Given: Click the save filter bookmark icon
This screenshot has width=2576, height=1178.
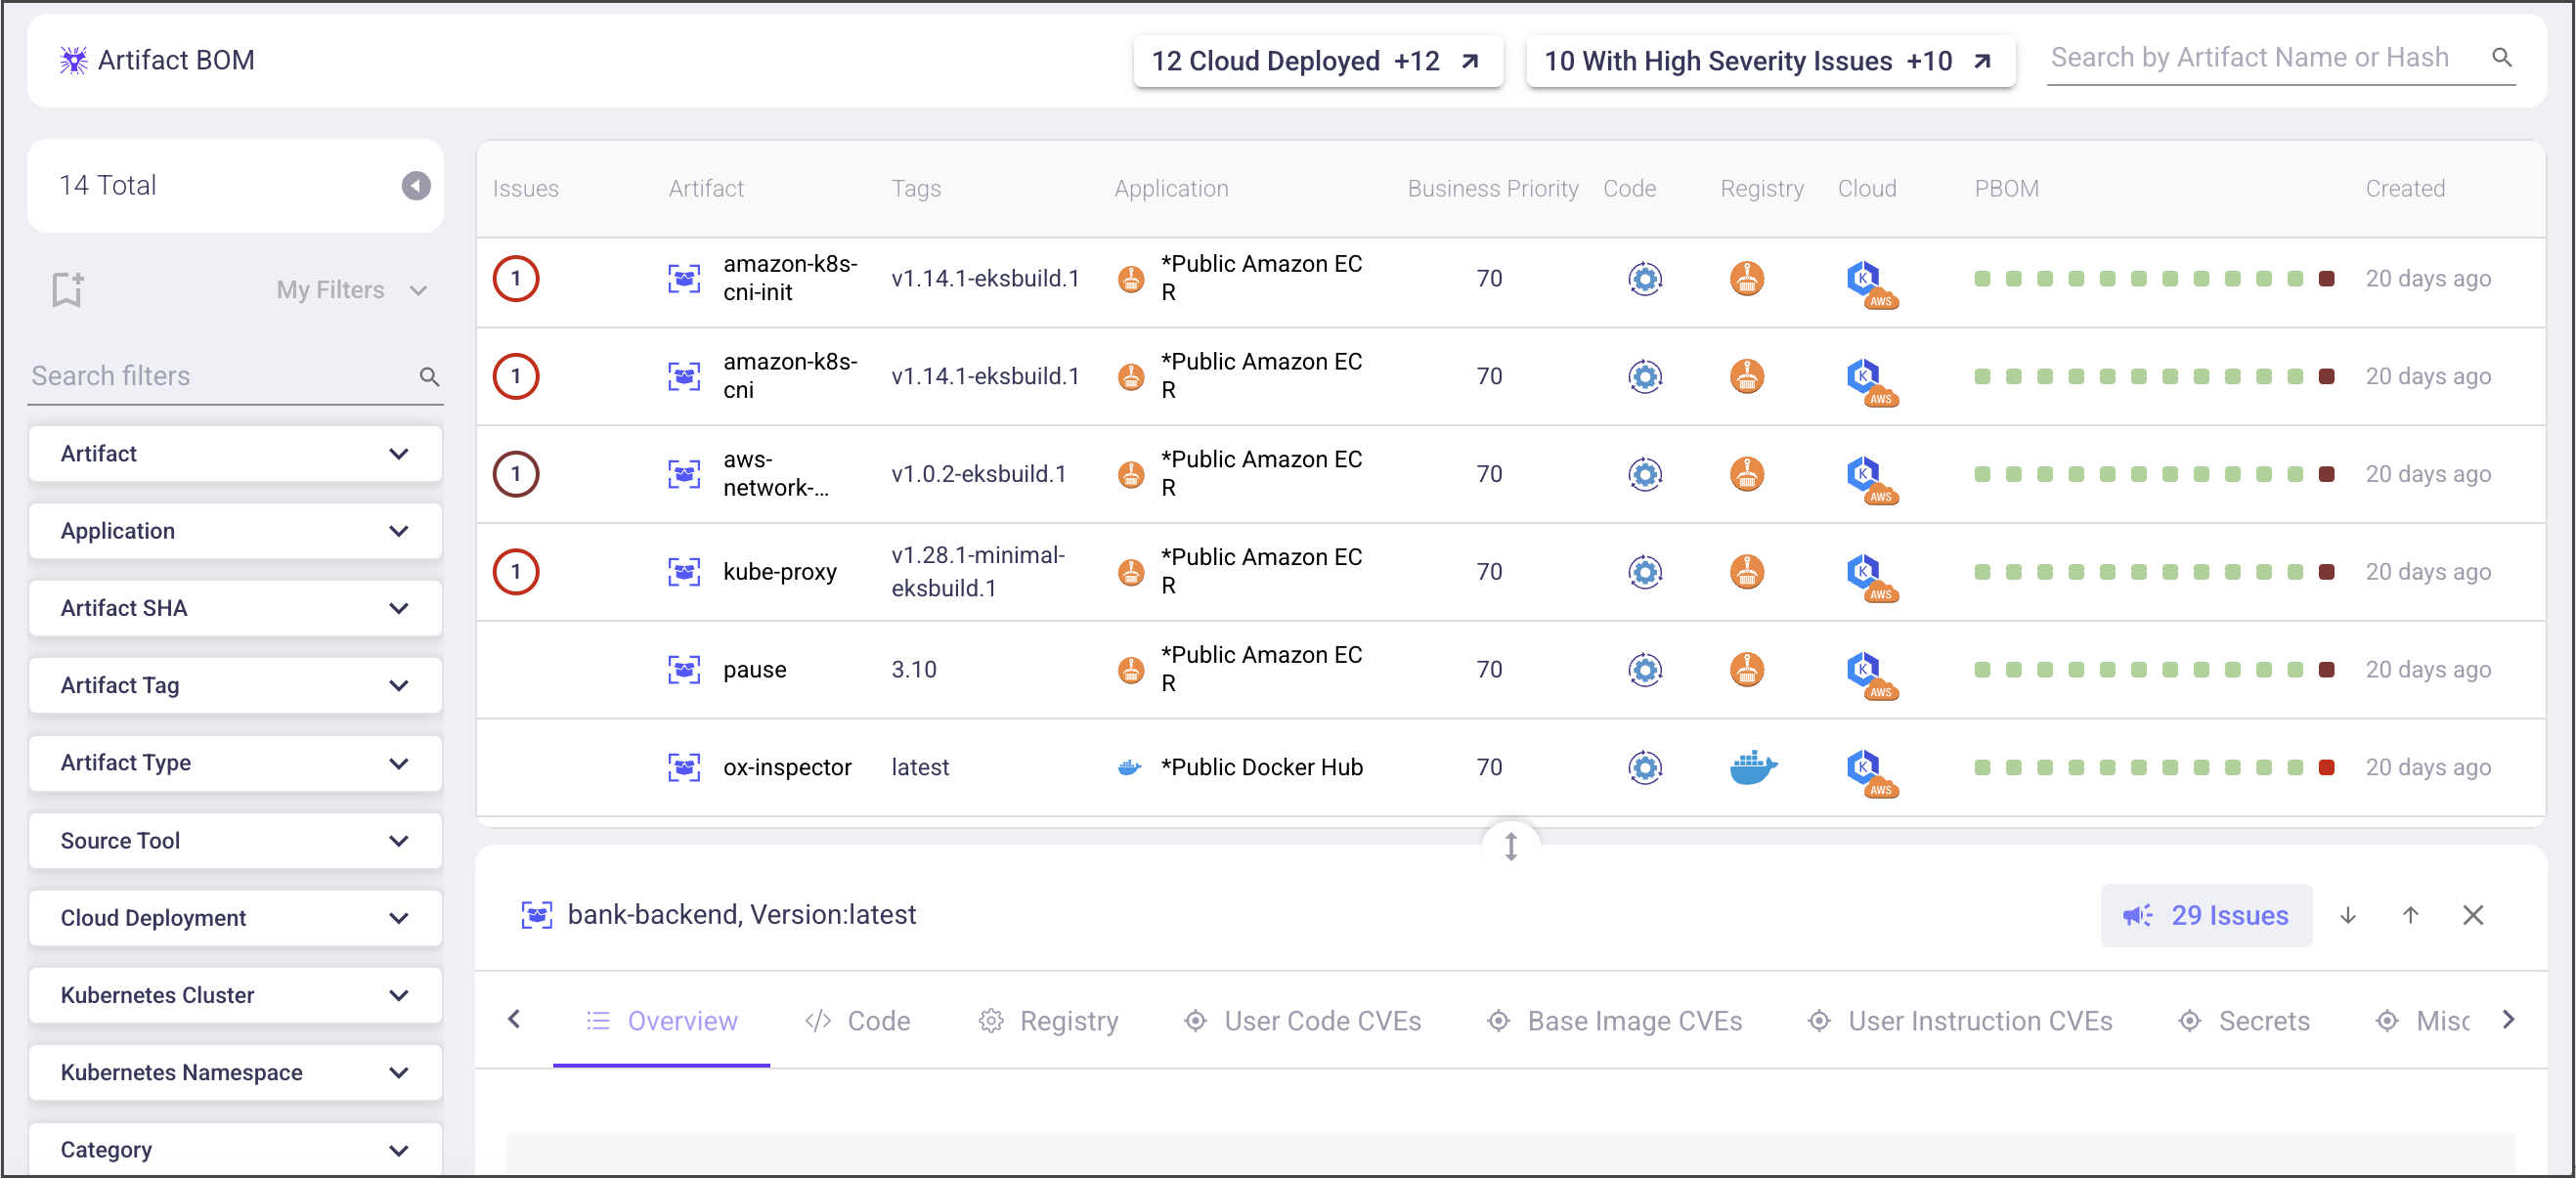Looking at the screenshot, I should (x=67, y=290).
